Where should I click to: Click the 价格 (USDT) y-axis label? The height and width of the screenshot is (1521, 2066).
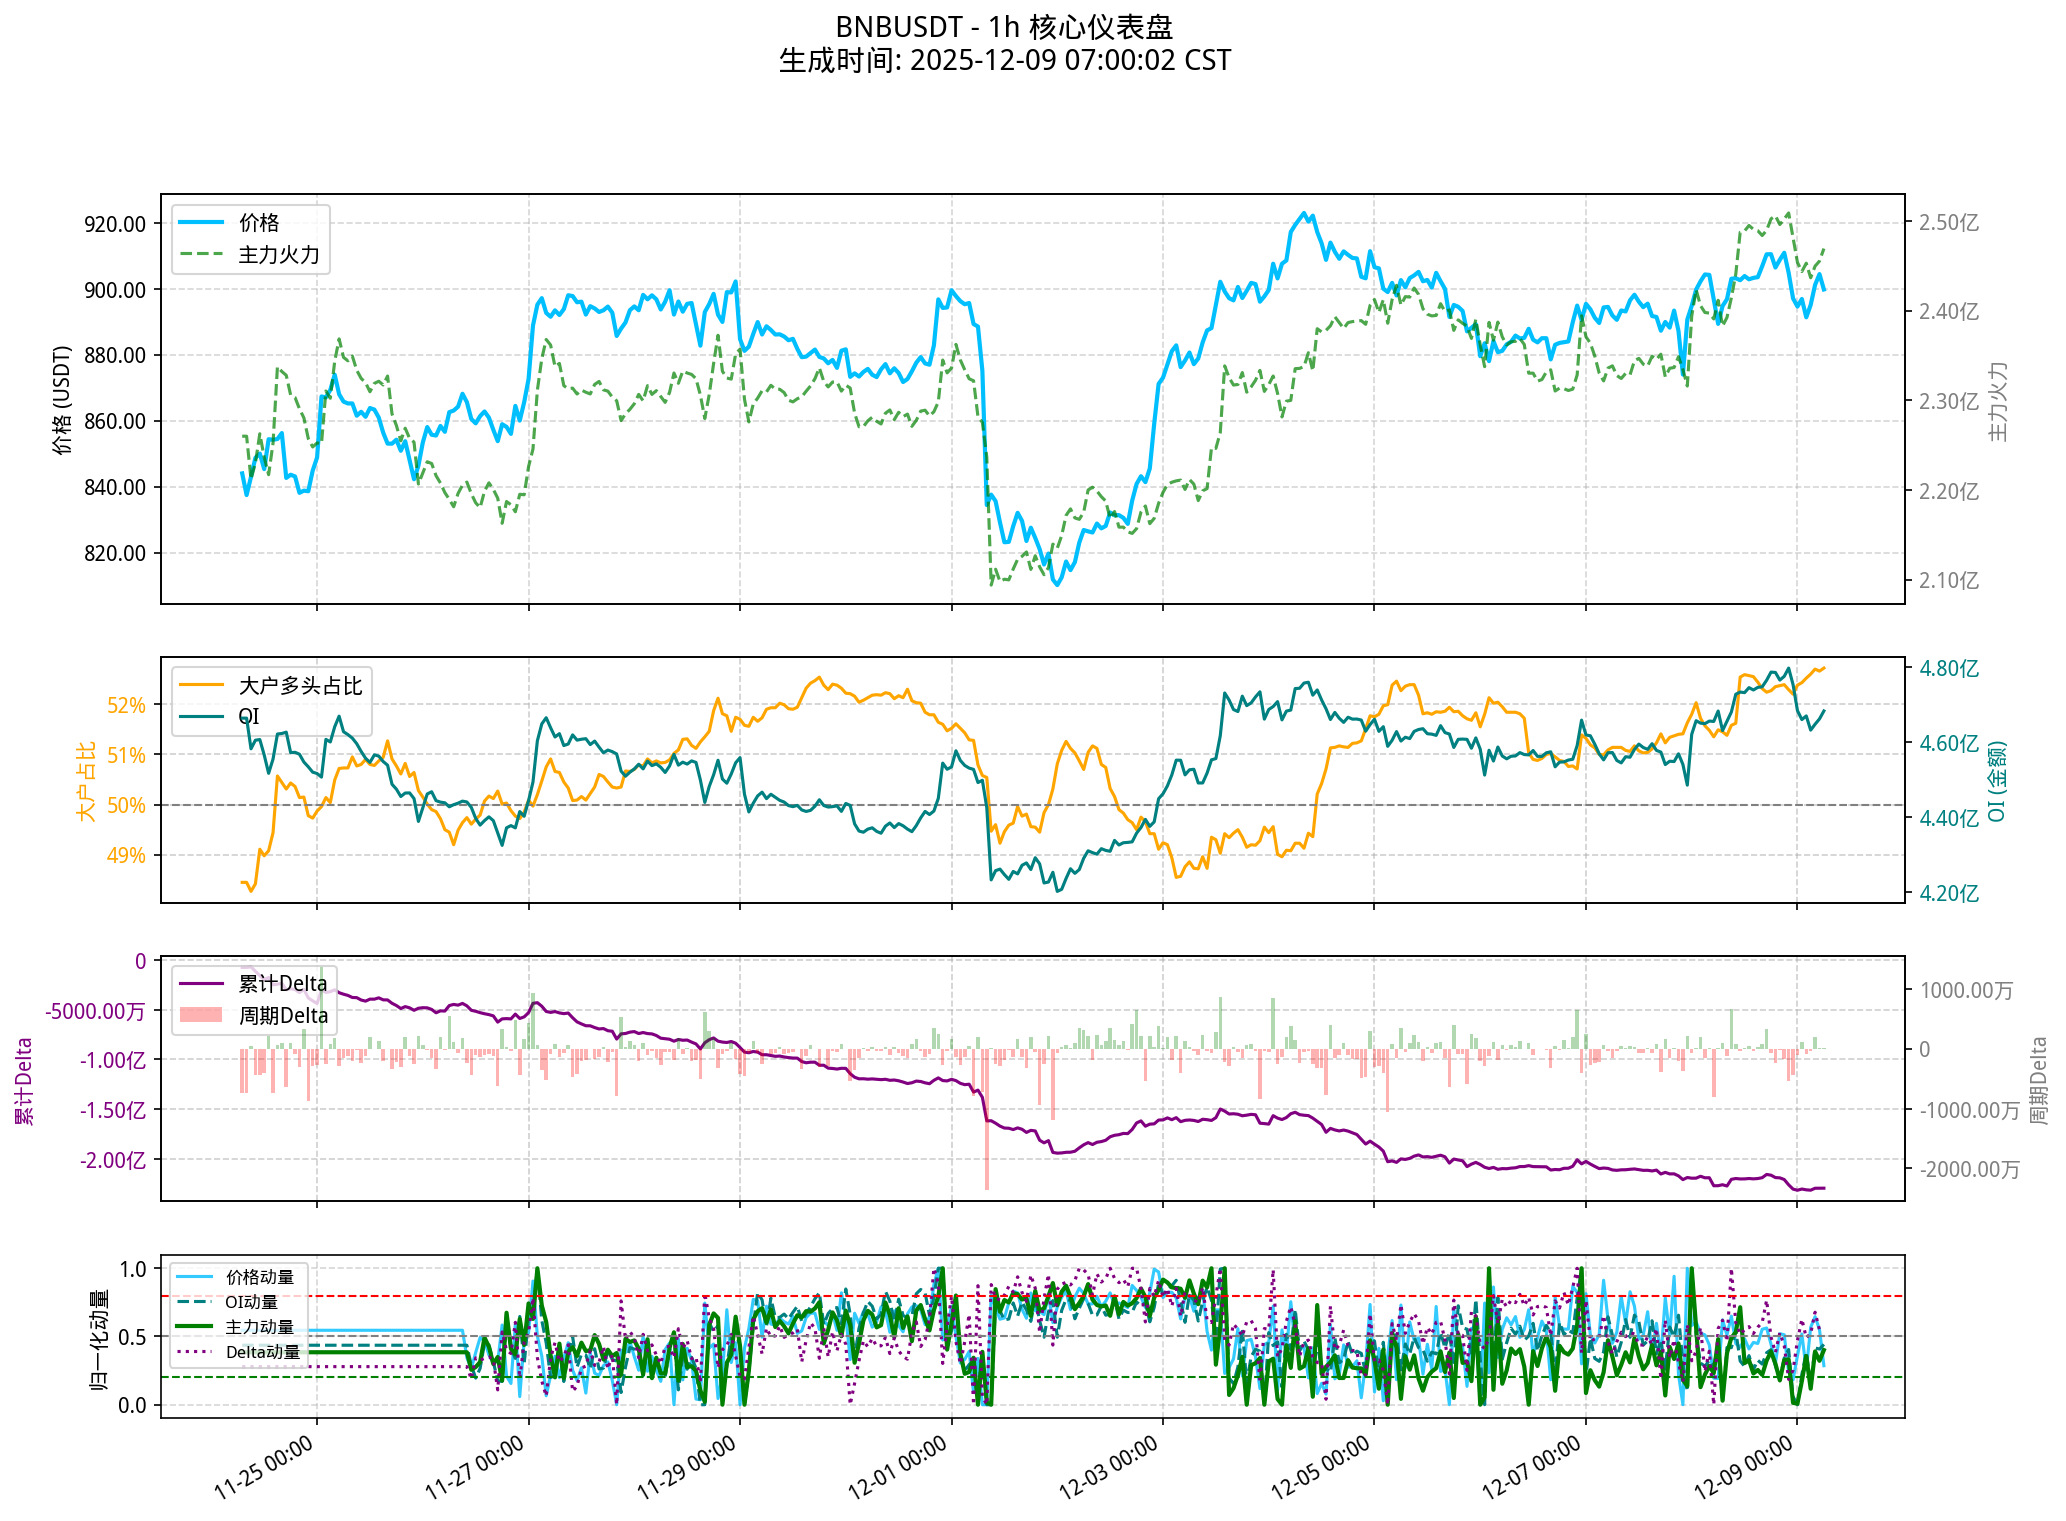[x=63, y=400]
